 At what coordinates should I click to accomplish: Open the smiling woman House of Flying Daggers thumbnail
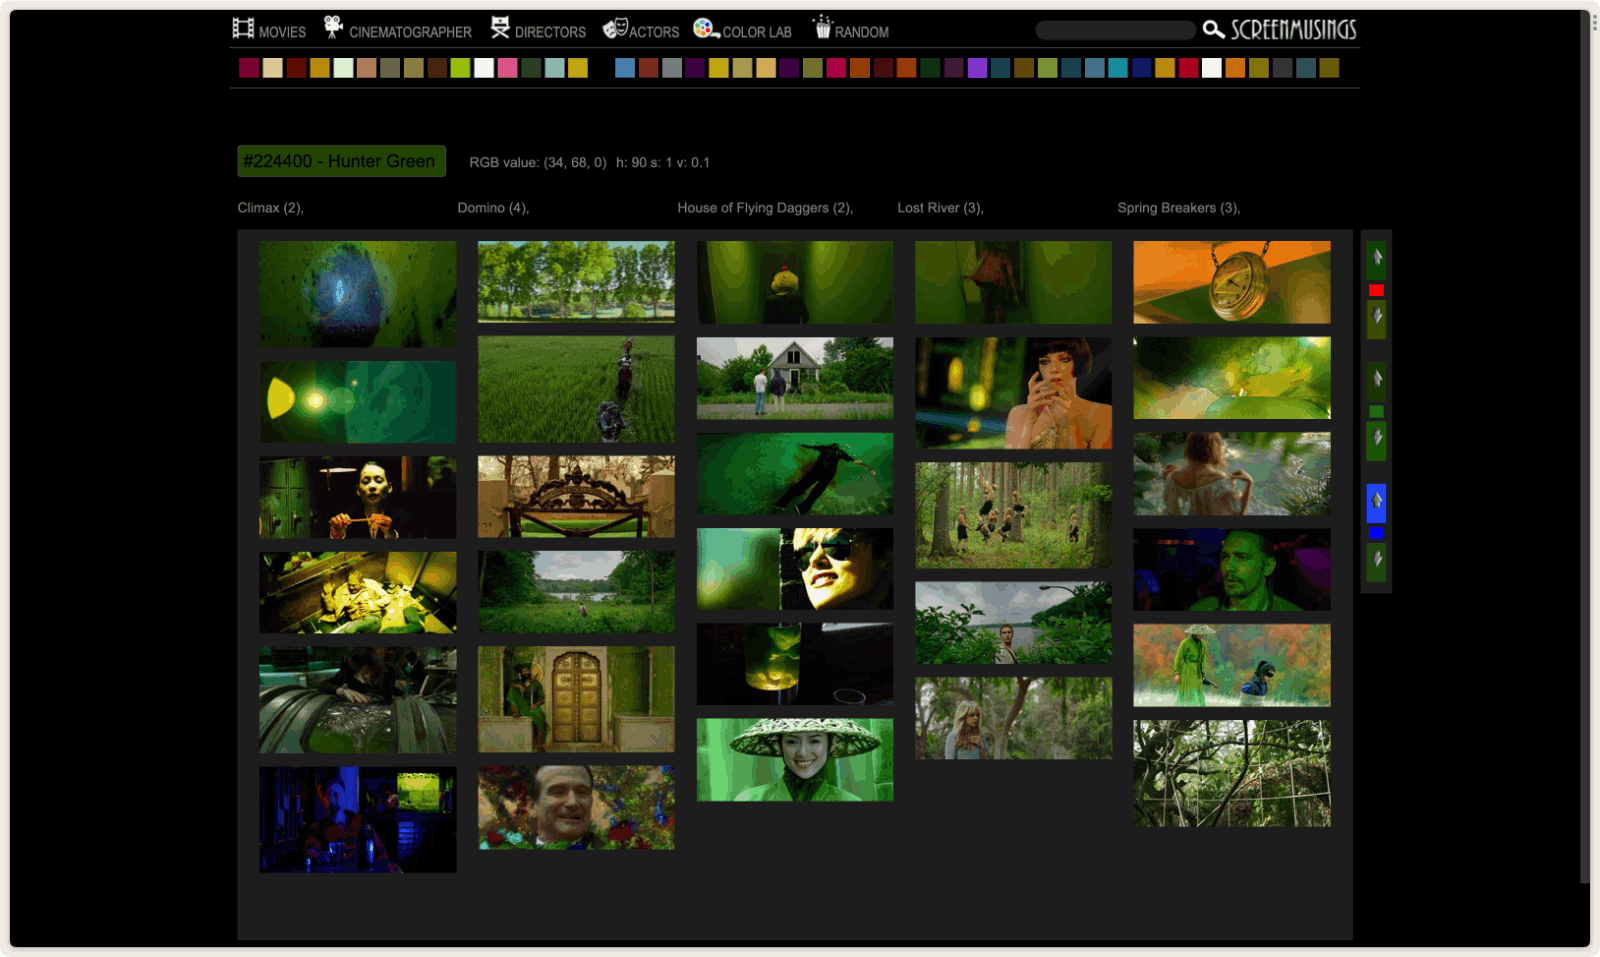[x=794, y=759]
